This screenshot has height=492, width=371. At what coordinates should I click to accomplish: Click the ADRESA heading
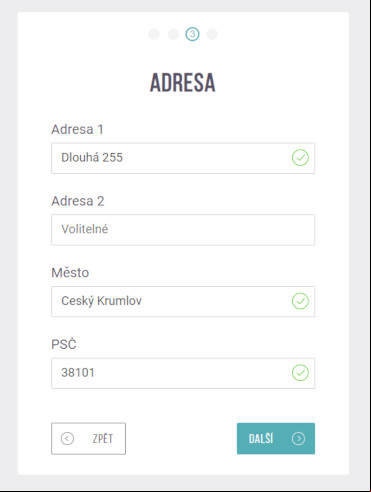[183, 82]
